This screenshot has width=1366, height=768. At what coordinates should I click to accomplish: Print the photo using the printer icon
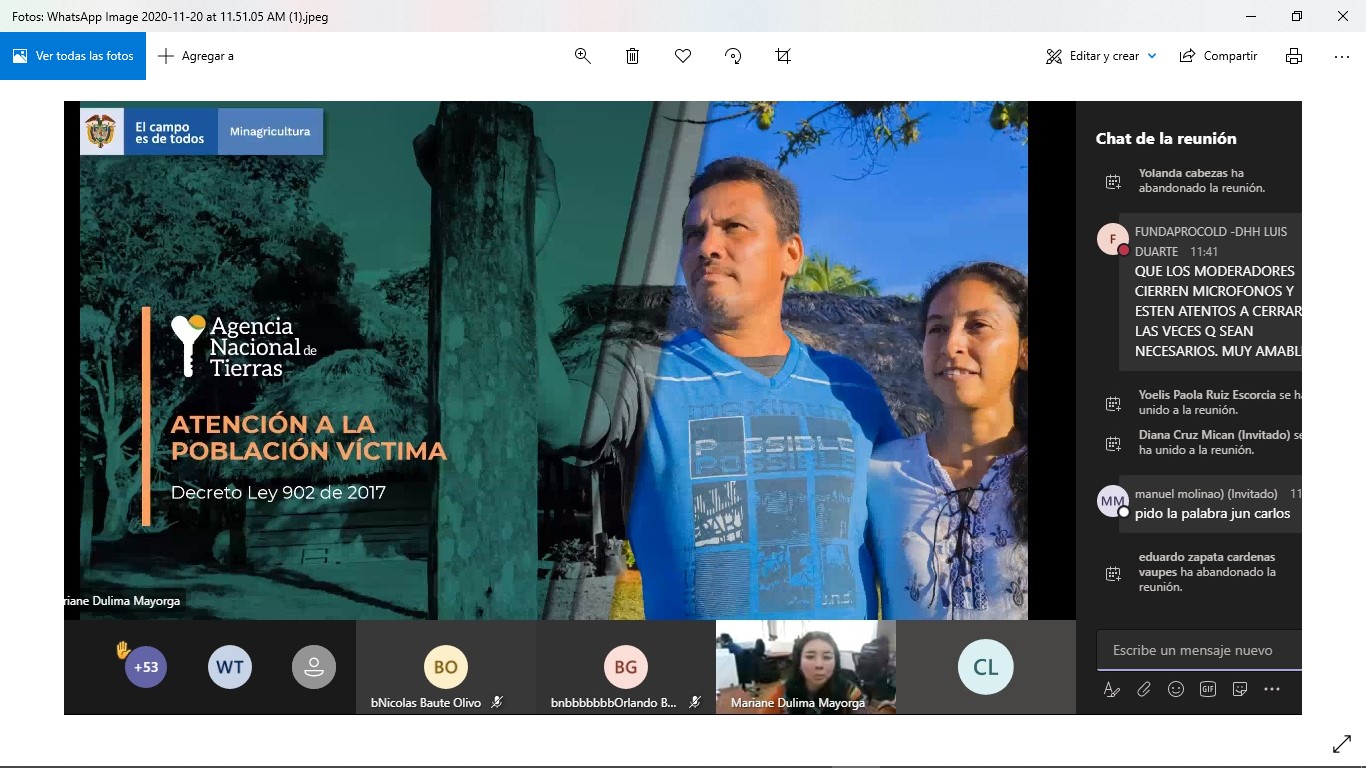coord(1294,56)
